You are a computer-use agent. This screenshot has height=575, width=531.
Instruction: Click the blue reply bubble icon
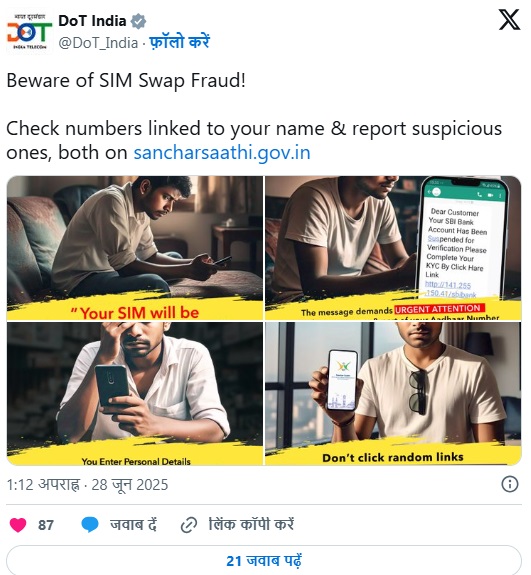[90, 525]
